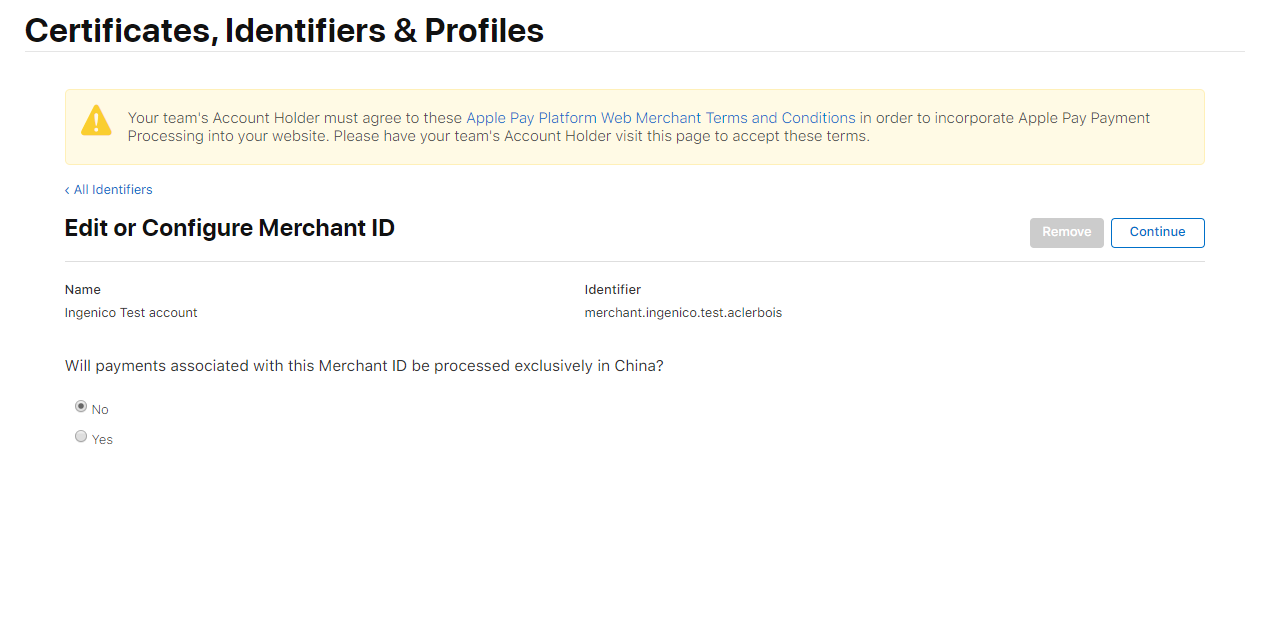The image size is (1261, 622).
Task: Select the No radio button
Action: pyautogui.click(x=81, y=407)
